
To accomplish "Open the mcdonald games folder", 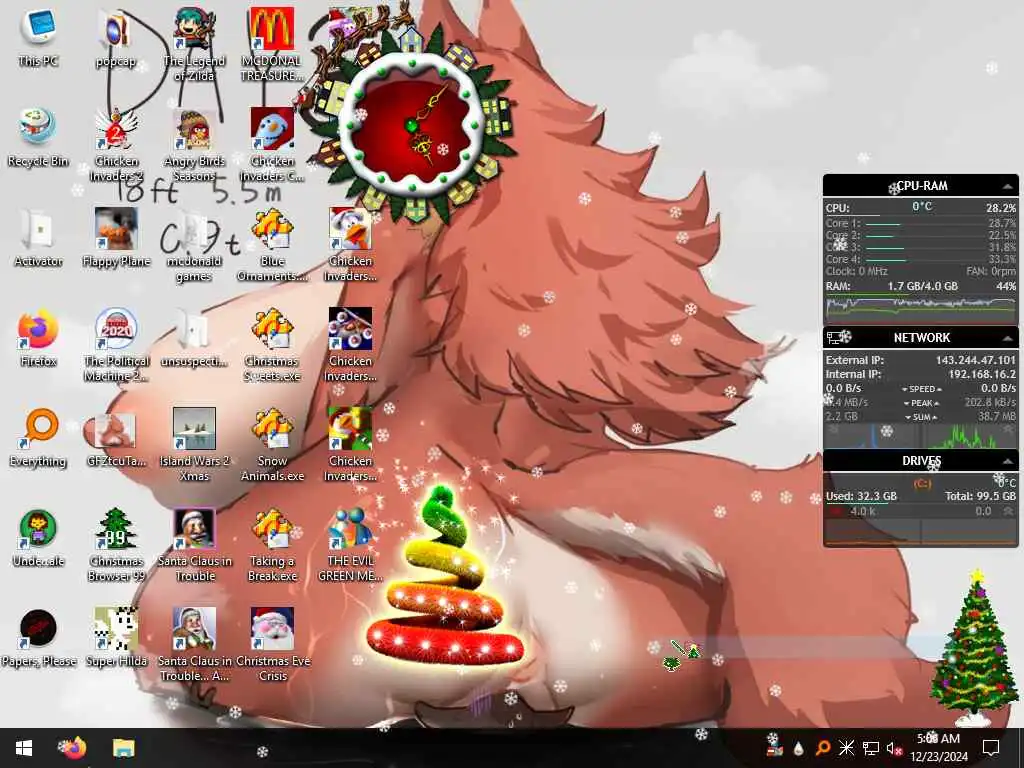I will pyautogui.click(x=194, y=245).
